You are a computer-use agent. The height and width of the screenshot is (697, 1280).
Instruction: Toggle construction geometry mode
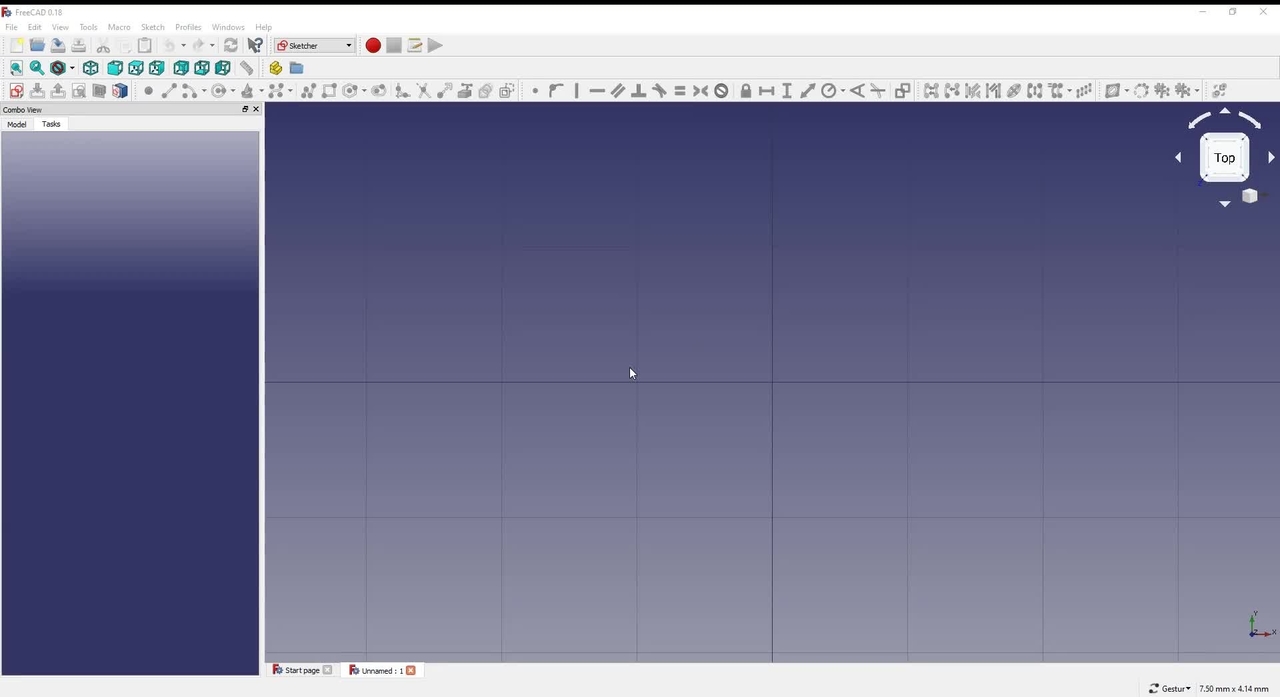pyautogui.click(x=507, y=91)
